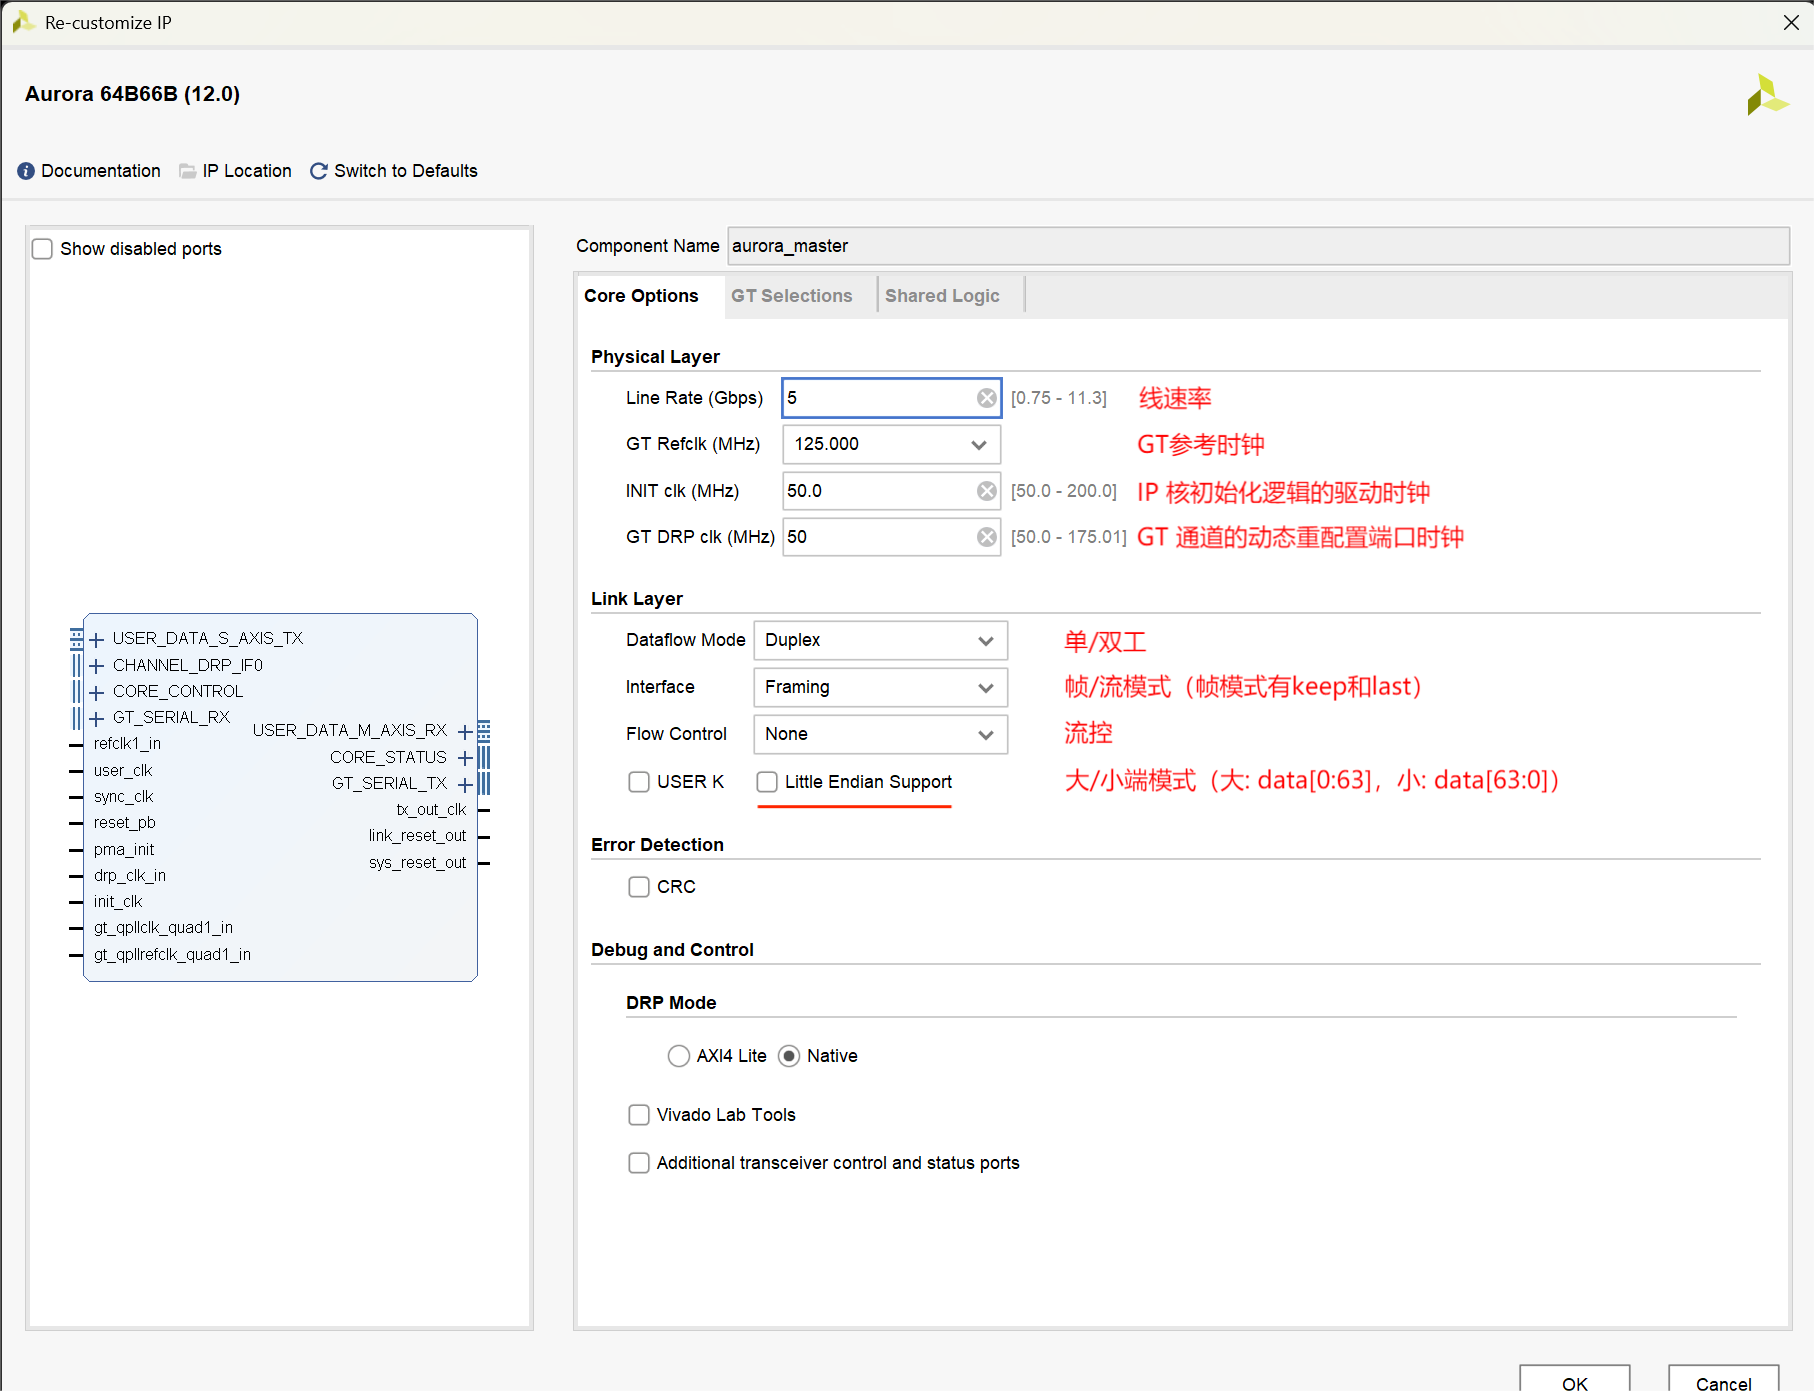Open the IP Location folder icon
This screenshot has height=1391, width=1814.
coord(186,170)
